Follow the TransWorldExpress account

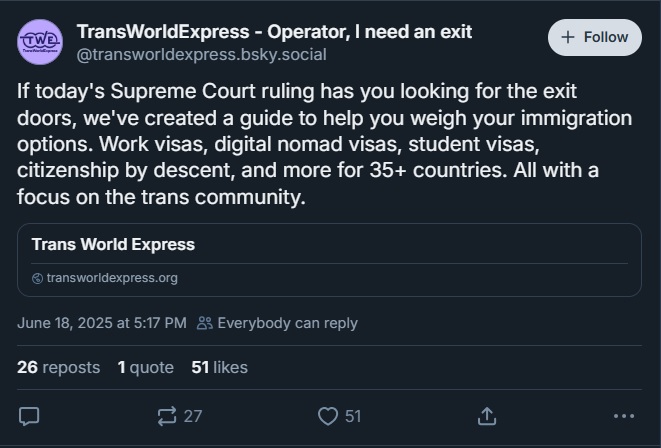coord(594,37)
